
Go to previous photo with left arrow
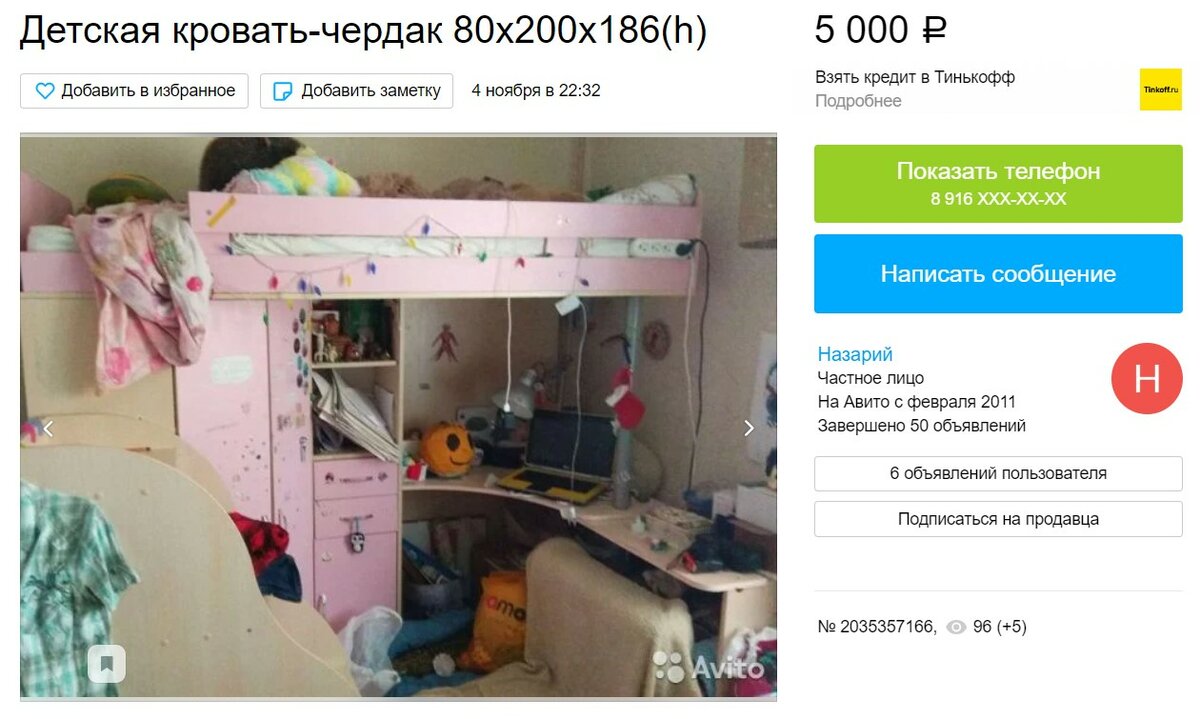click(47, 428)
